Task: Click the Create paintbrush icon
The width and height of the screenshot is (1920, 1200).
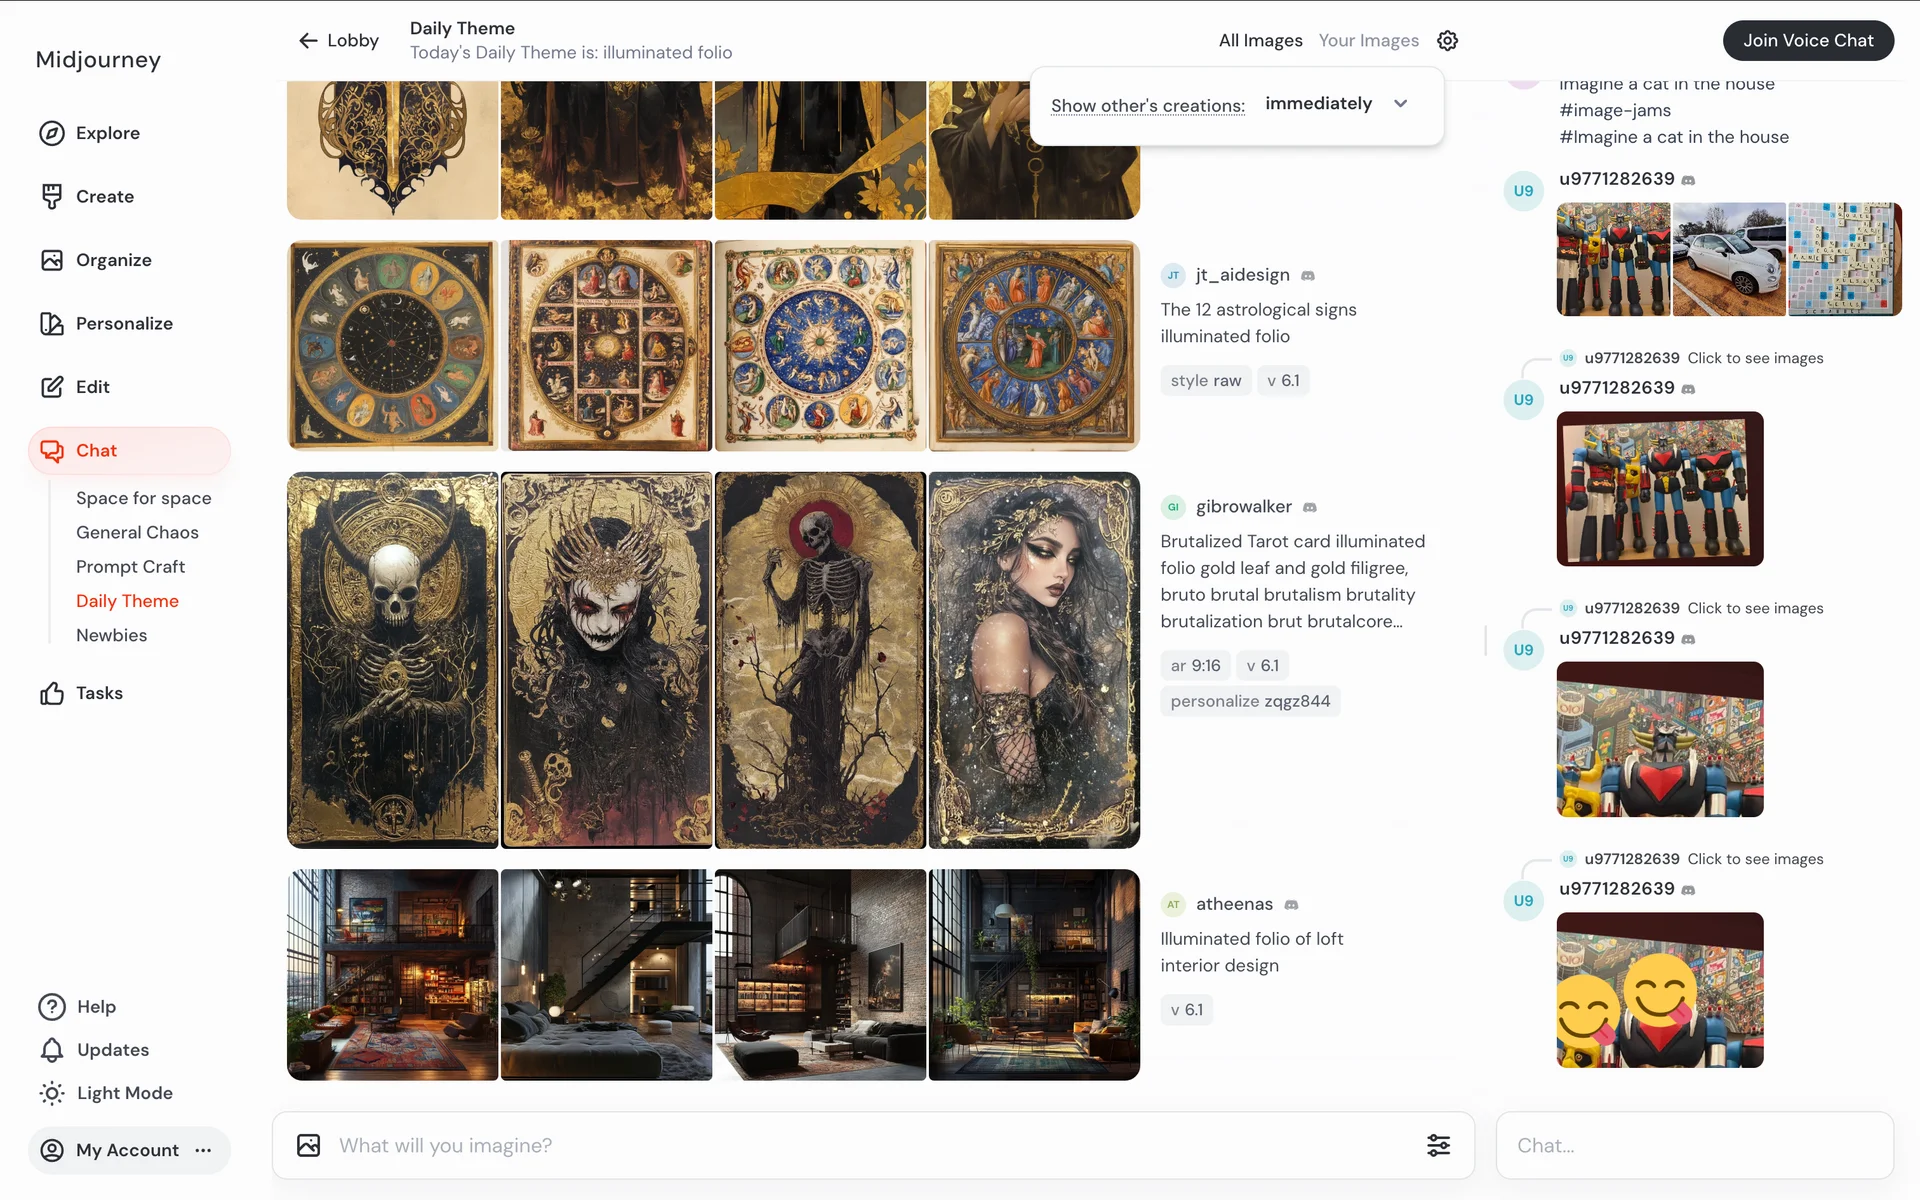Action: pos(52,196)
